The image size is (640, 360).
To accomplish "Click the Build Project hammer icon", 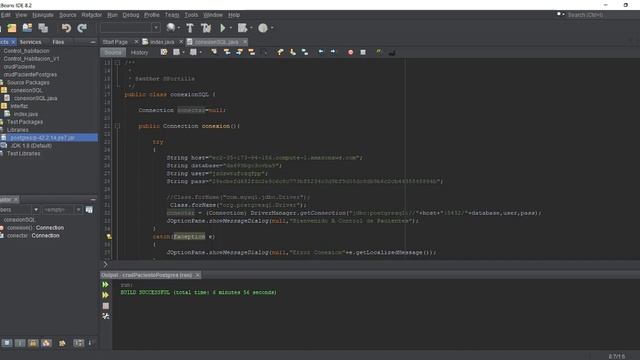I will click(x=190, y=28).
